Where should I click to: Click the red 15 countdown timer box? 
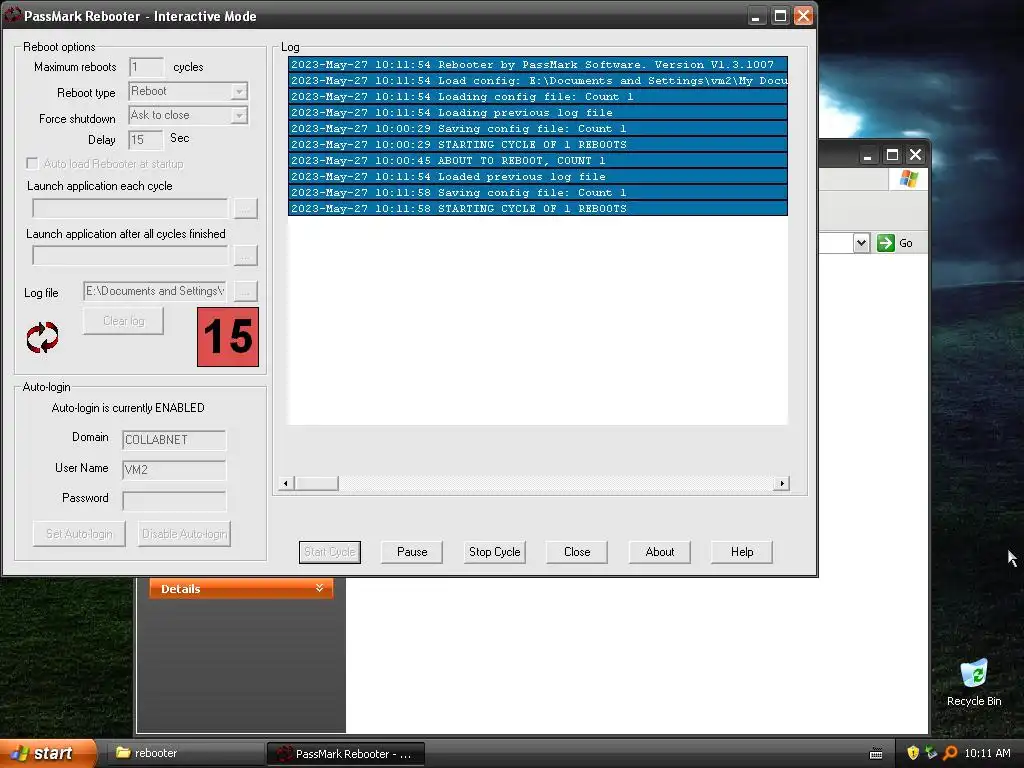tap(228, 337)
